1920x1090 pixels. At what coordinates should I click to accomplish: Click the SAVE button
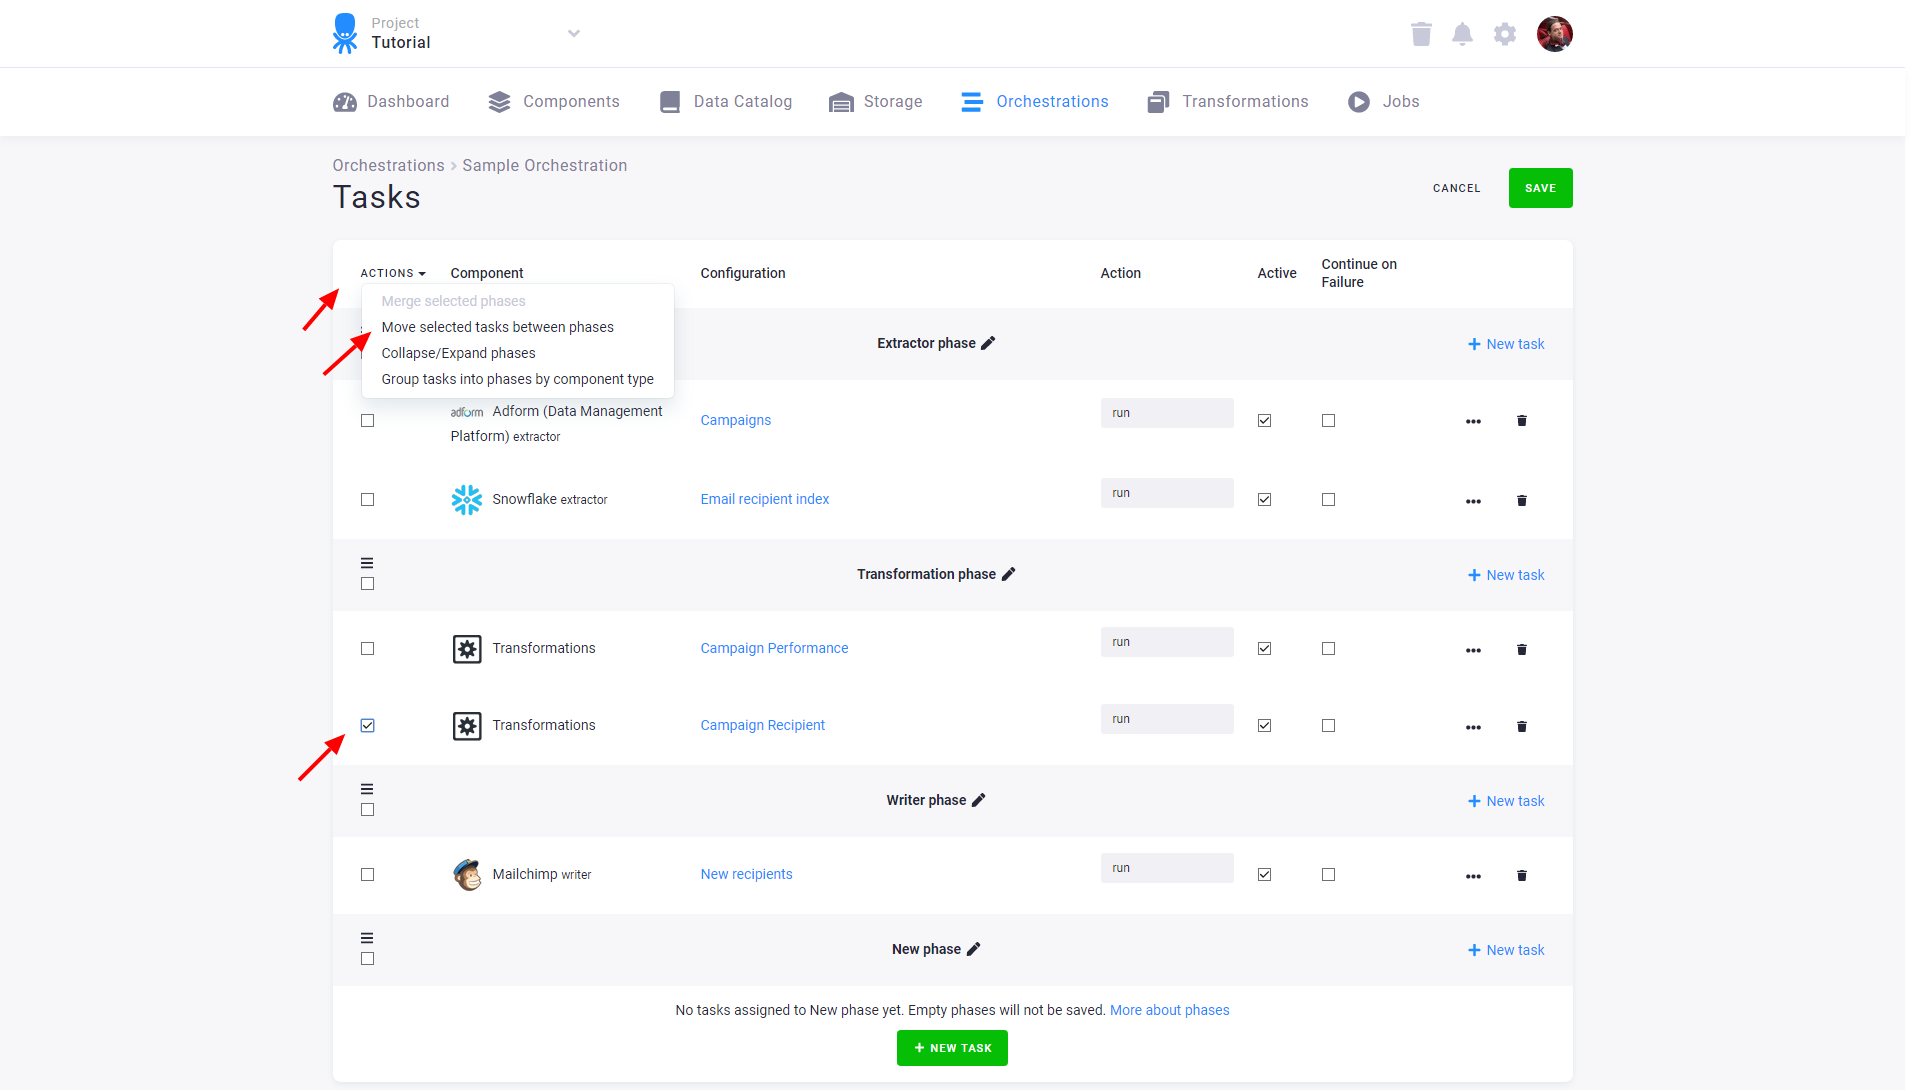(1540, 188)
